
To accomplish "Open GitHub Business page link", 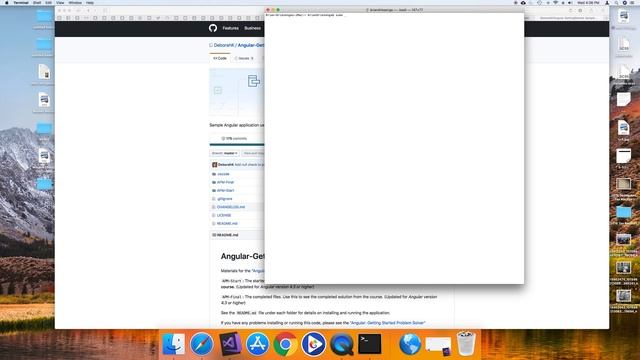I will click(252, 28).
